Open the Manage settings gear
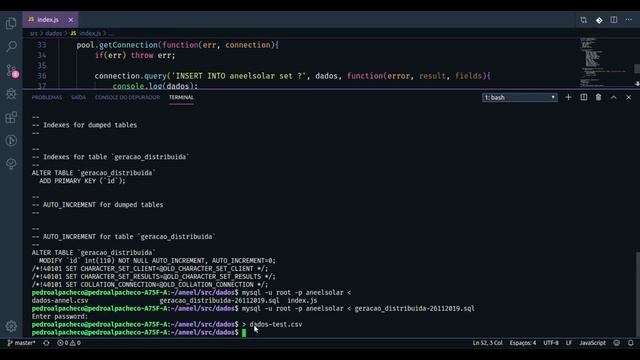 click(x=11, y=326)
